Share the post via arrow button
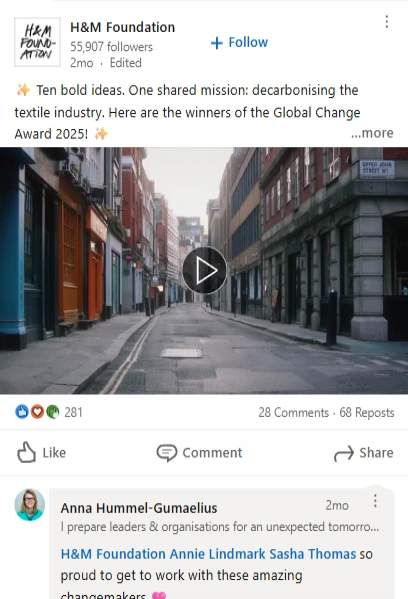 (x=363, y=453)
